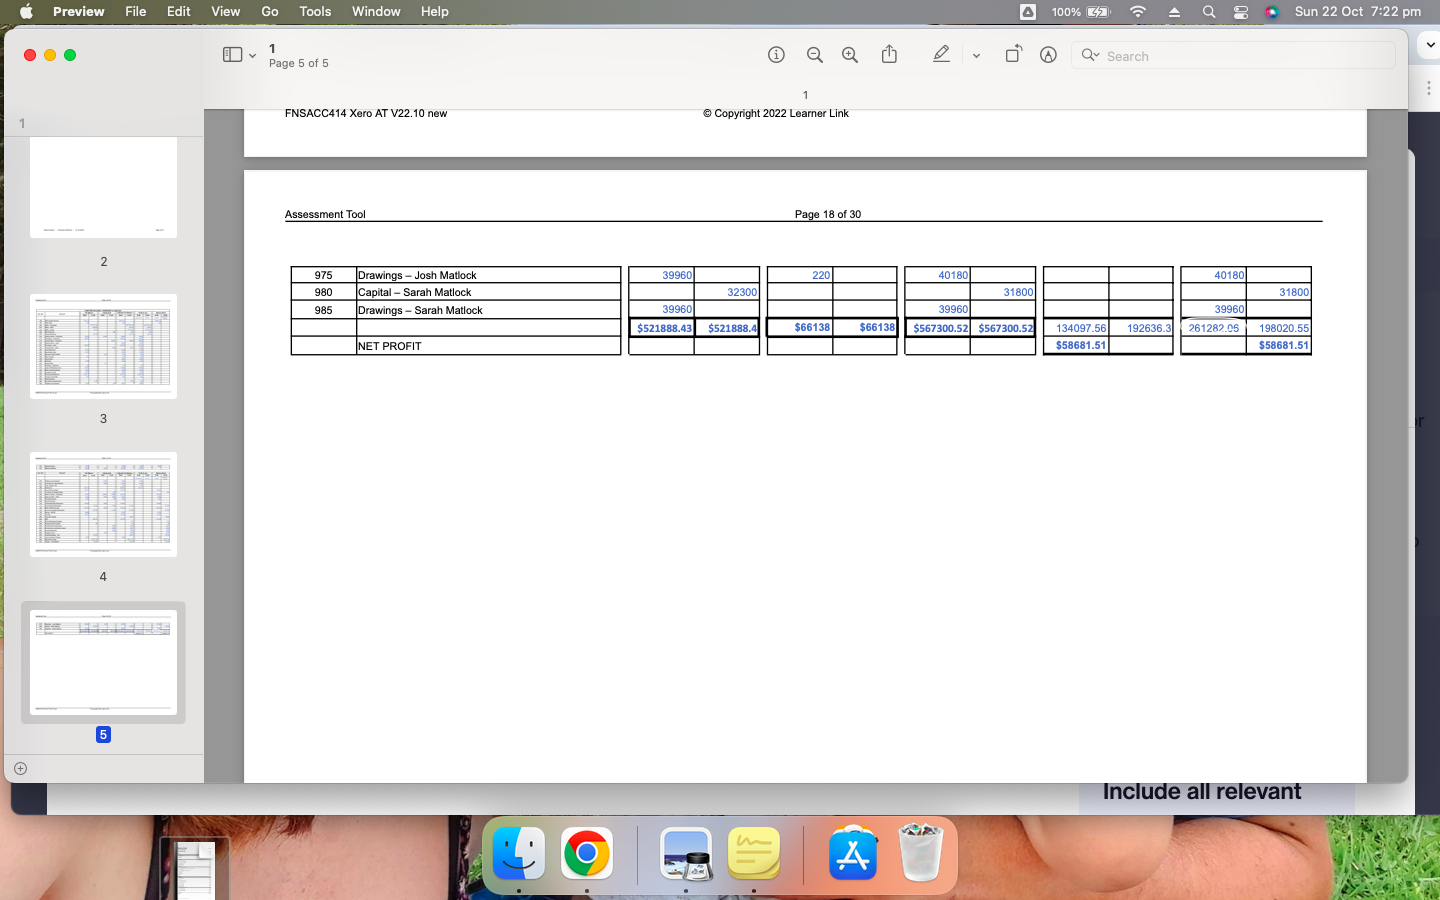The width and height of the screenshot is (1440, 900).
Task: Expand the chevron next to the Markup pen
Action: 976,55
